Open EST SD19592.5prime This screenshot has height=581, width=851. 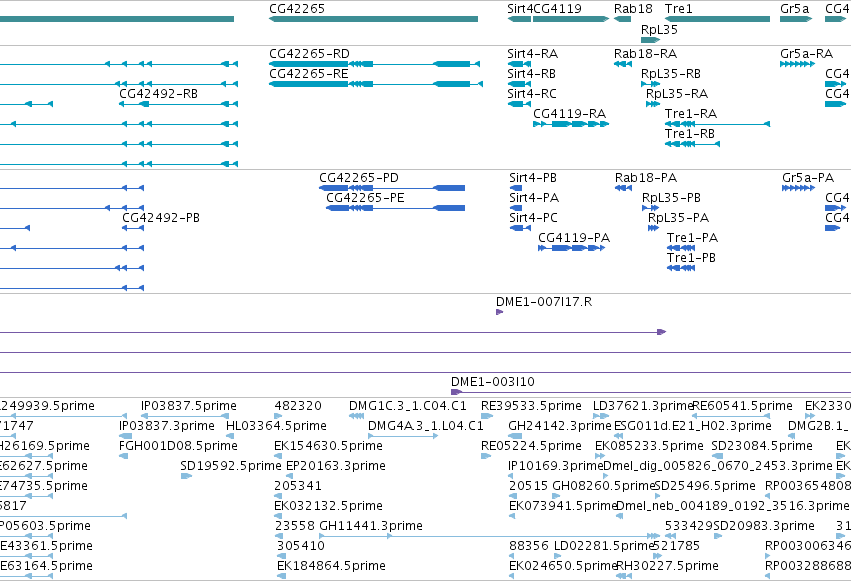click(186, 476)
